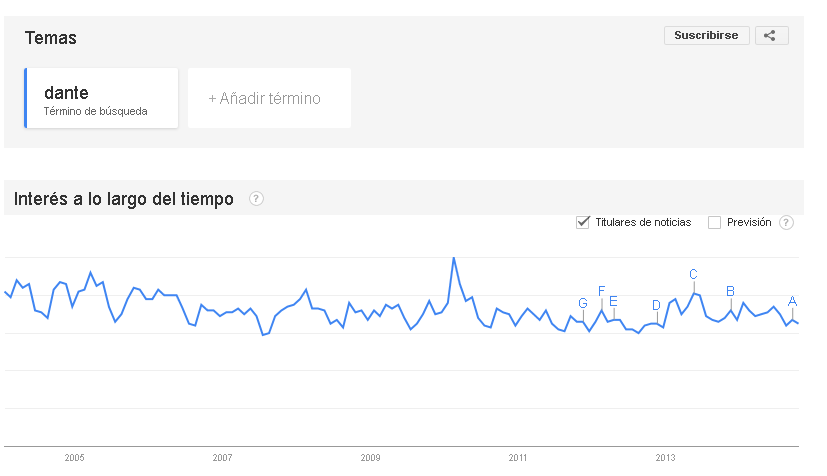Uncheck the Titulares de noticias checkbox
The image size is (827, 476).
[582, 222]
